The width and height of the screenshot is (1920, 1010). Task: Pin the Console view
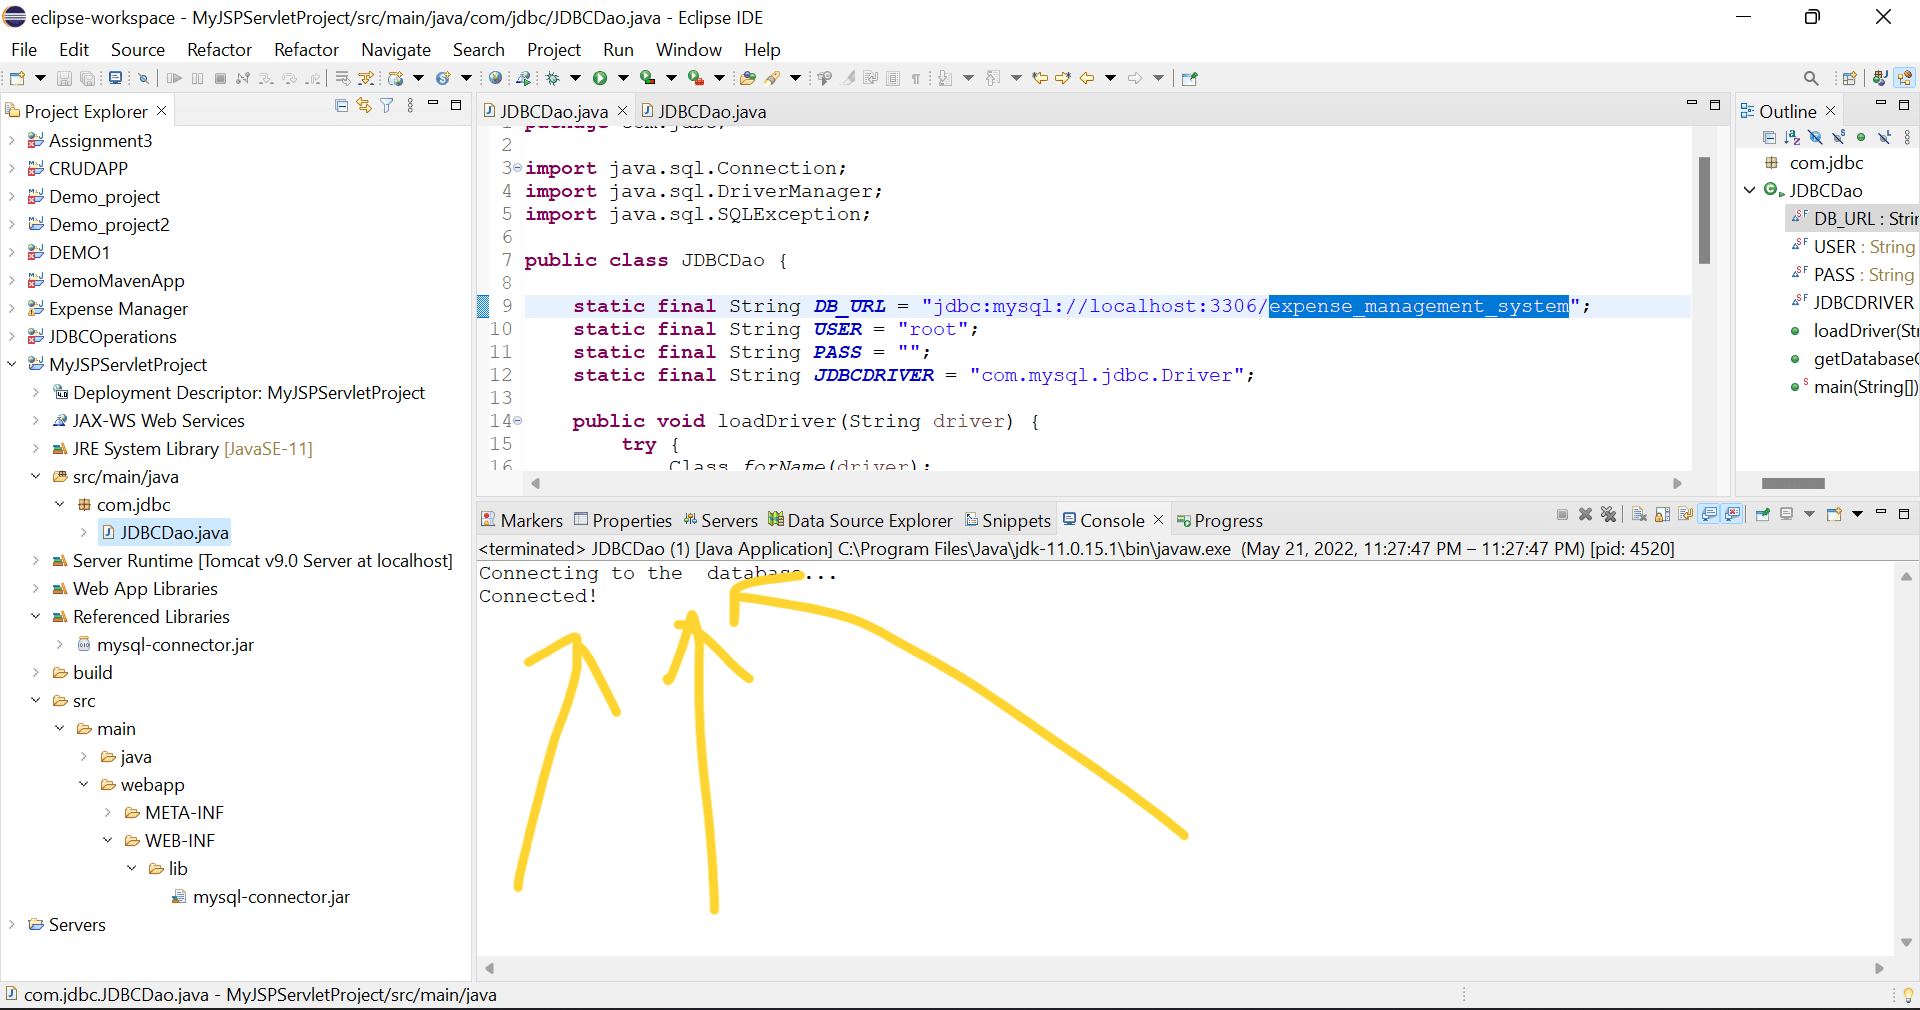coord(1763,514)
